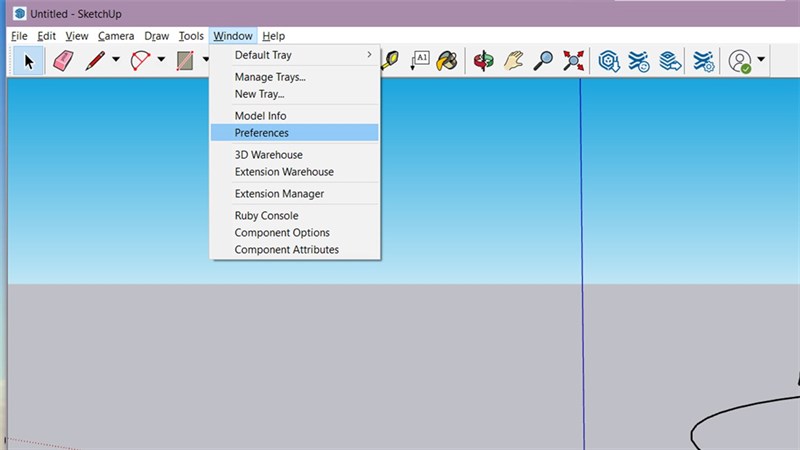The height and width of the screenshot is (450, 800).
Task: Select Manage Trays… menu entry
Action: (x=295, y=77)
